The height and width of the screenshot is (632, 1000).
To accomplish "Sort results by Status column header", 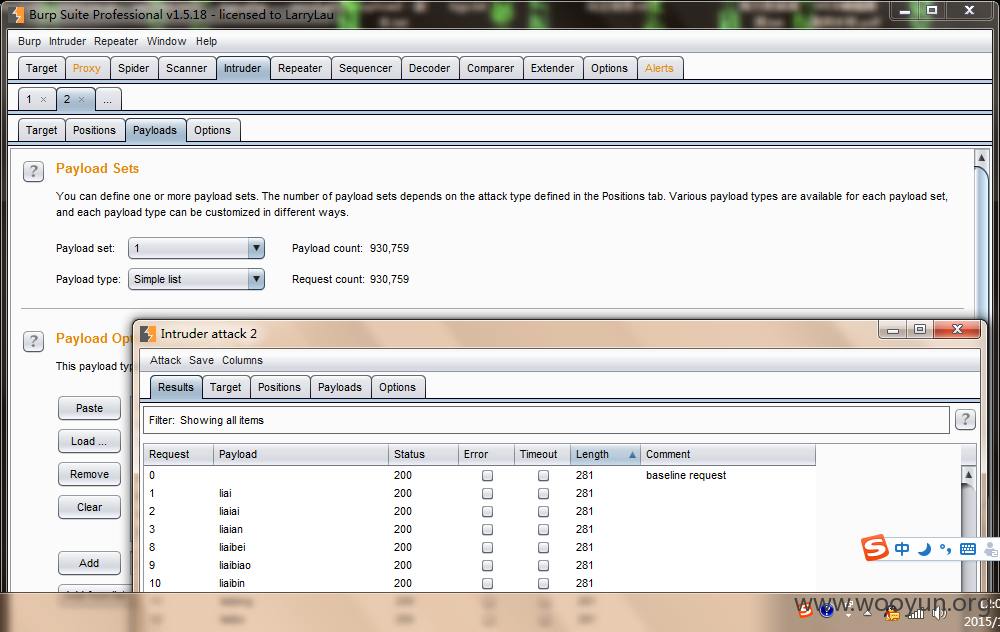I will tap(423, 454).
